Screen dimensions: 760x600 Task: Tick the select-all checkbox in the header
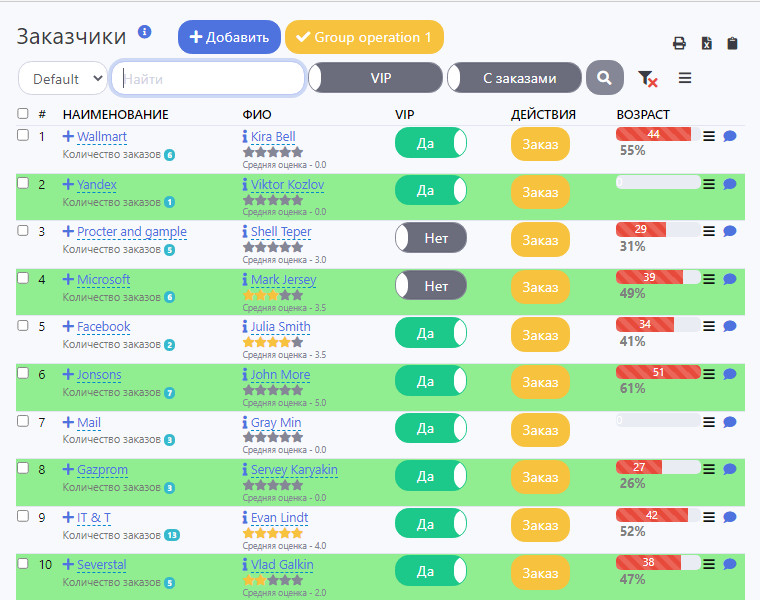tap(23, 113)
